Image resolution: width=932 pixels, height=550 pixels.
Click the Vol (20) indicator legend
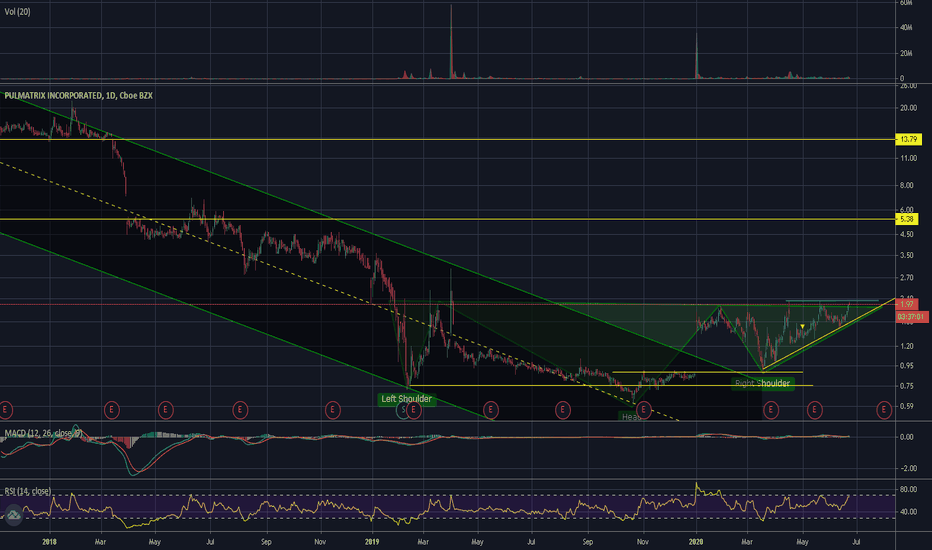(x=17, y=12)
